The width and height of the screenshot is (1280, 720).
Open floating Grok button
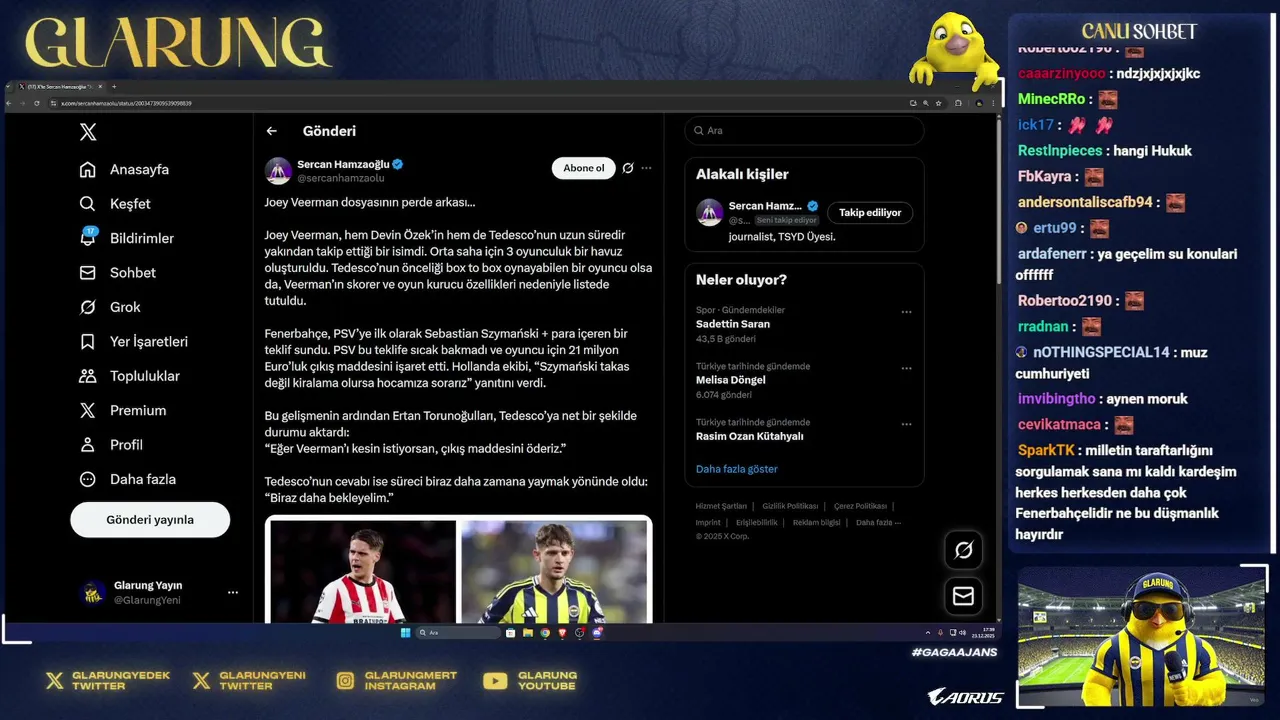pos(964,550)
